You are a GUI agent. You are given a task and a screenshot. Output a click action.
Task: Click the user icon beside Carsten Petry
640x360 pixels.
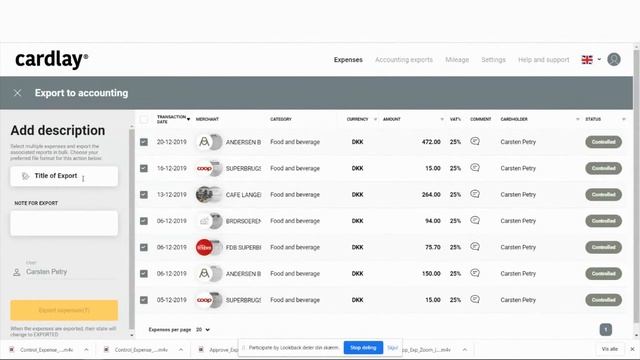(x=17, y=272)
